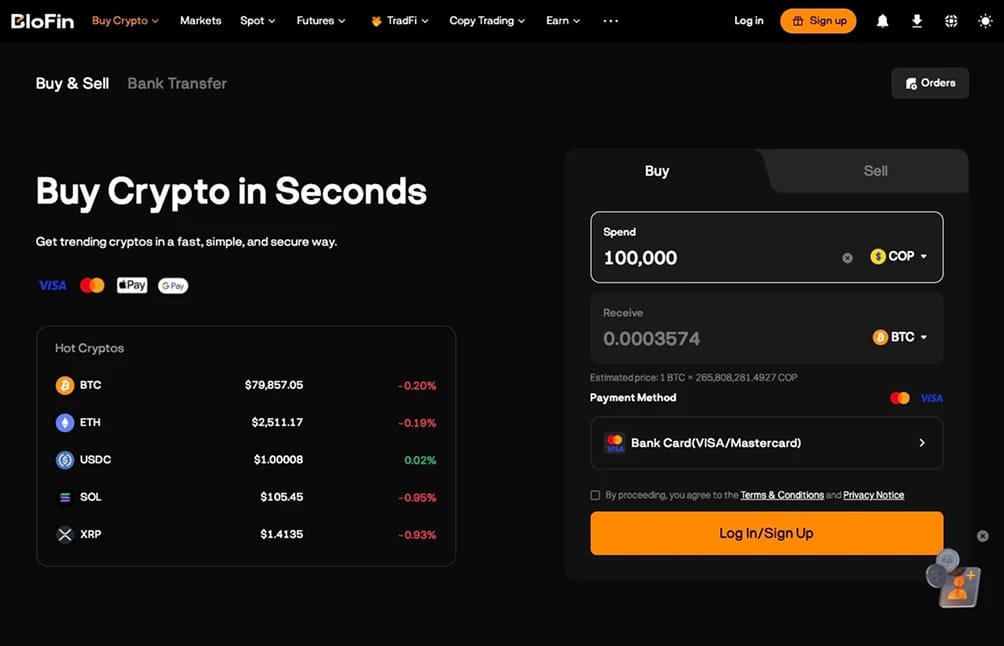Open the floating referral gift widget

953,579
